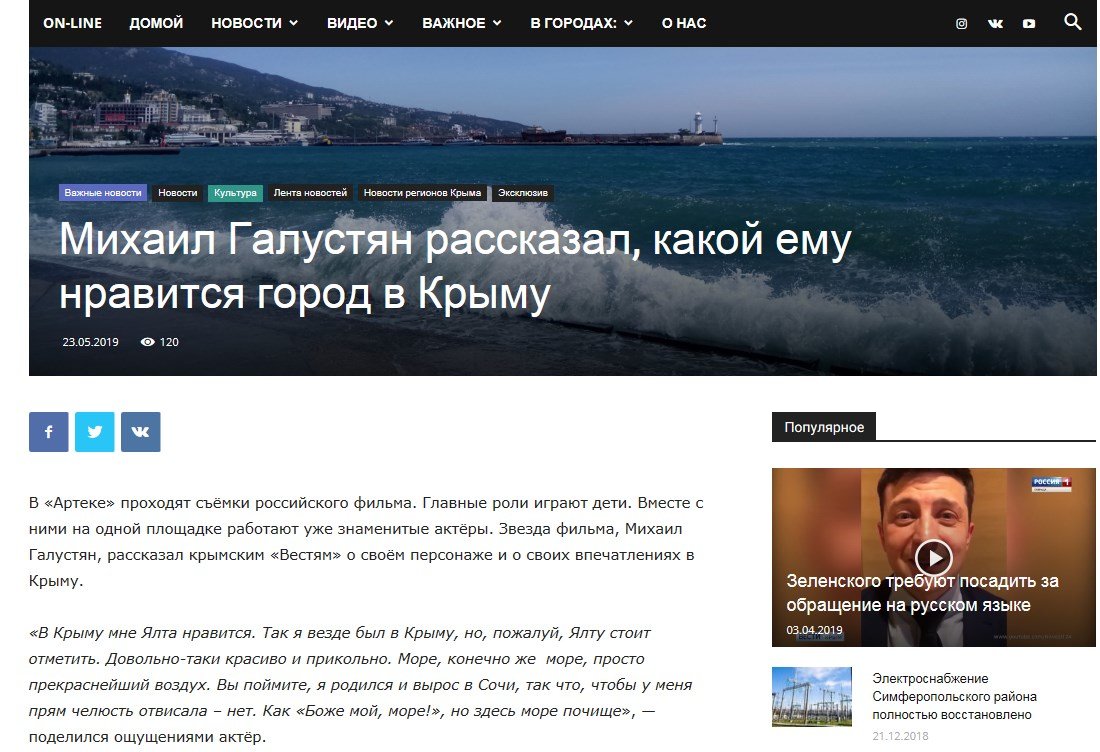Open the VK icon in header
The height and width of the screenshot is (752, 1100).
(995, 24)
